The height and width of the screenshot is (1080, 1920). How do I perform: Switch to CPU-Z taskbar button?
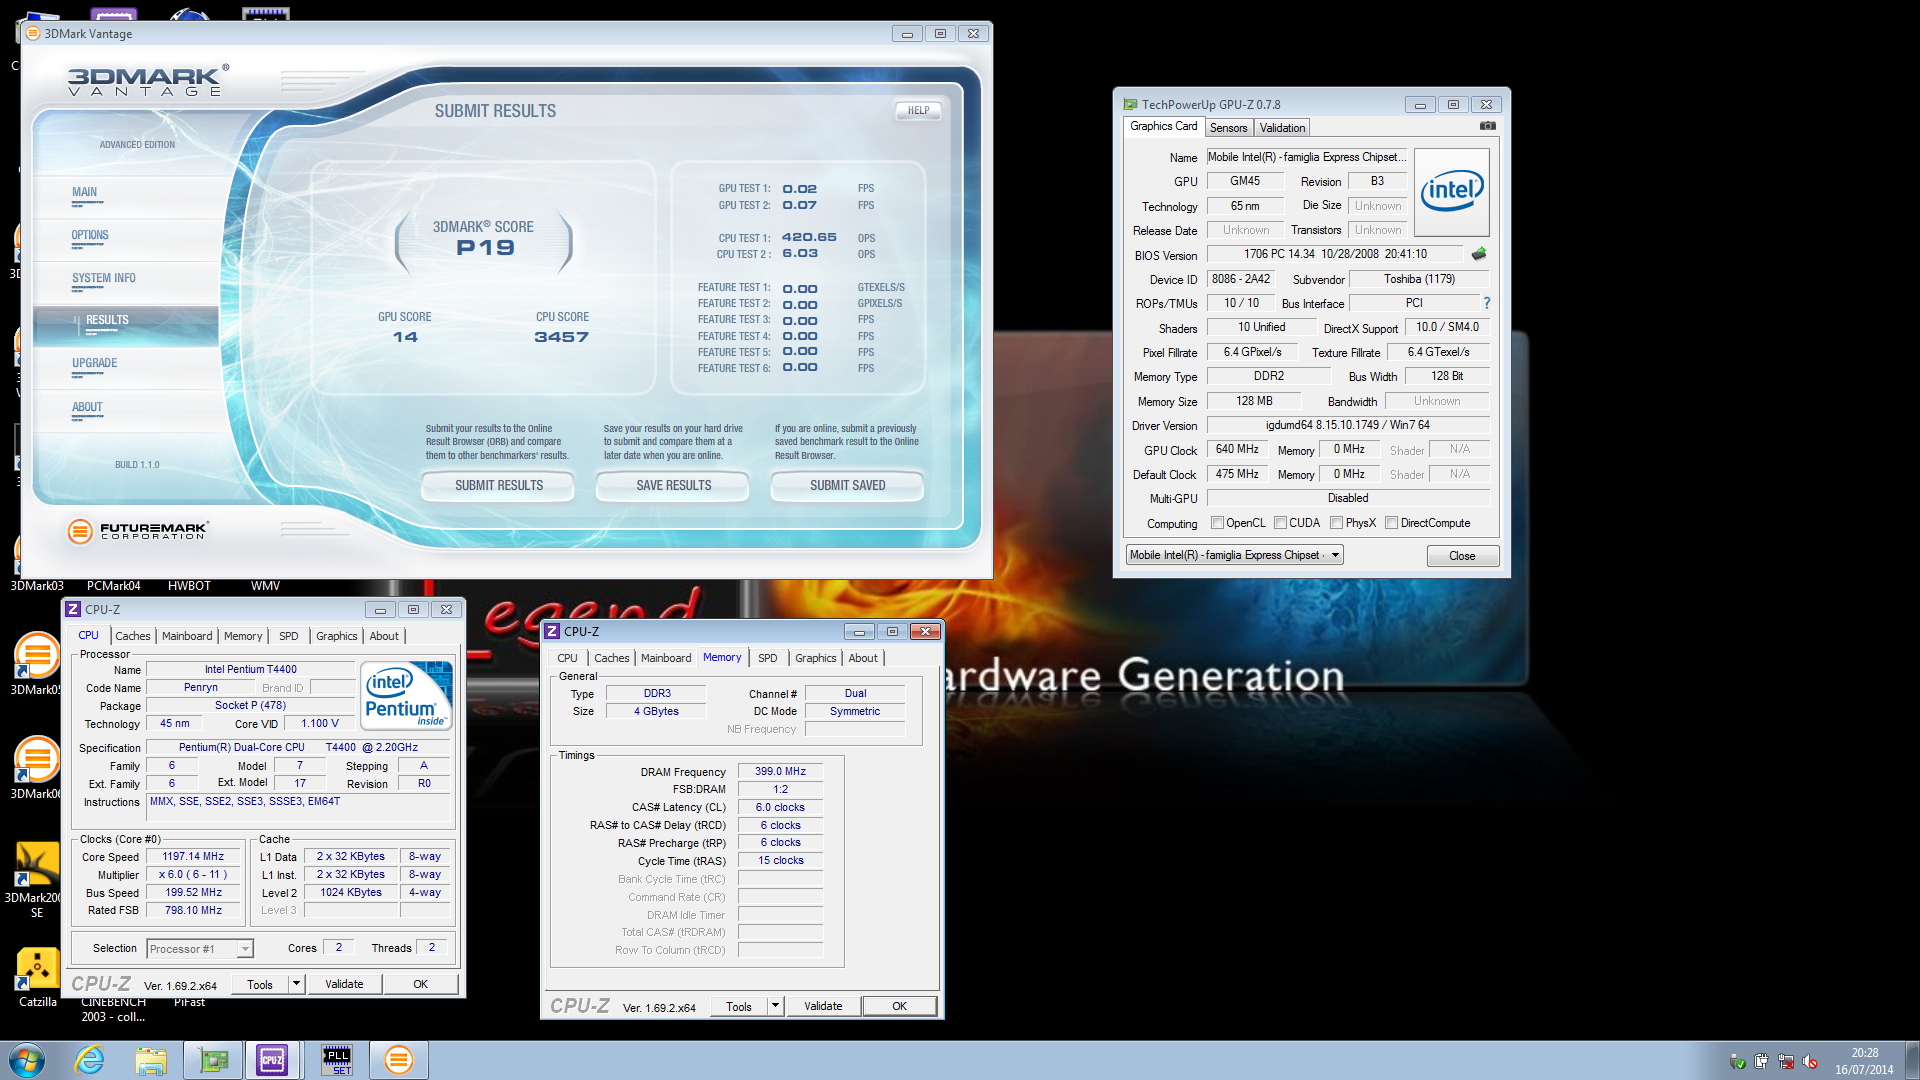pyautogui.click(x=272, y=1060)
